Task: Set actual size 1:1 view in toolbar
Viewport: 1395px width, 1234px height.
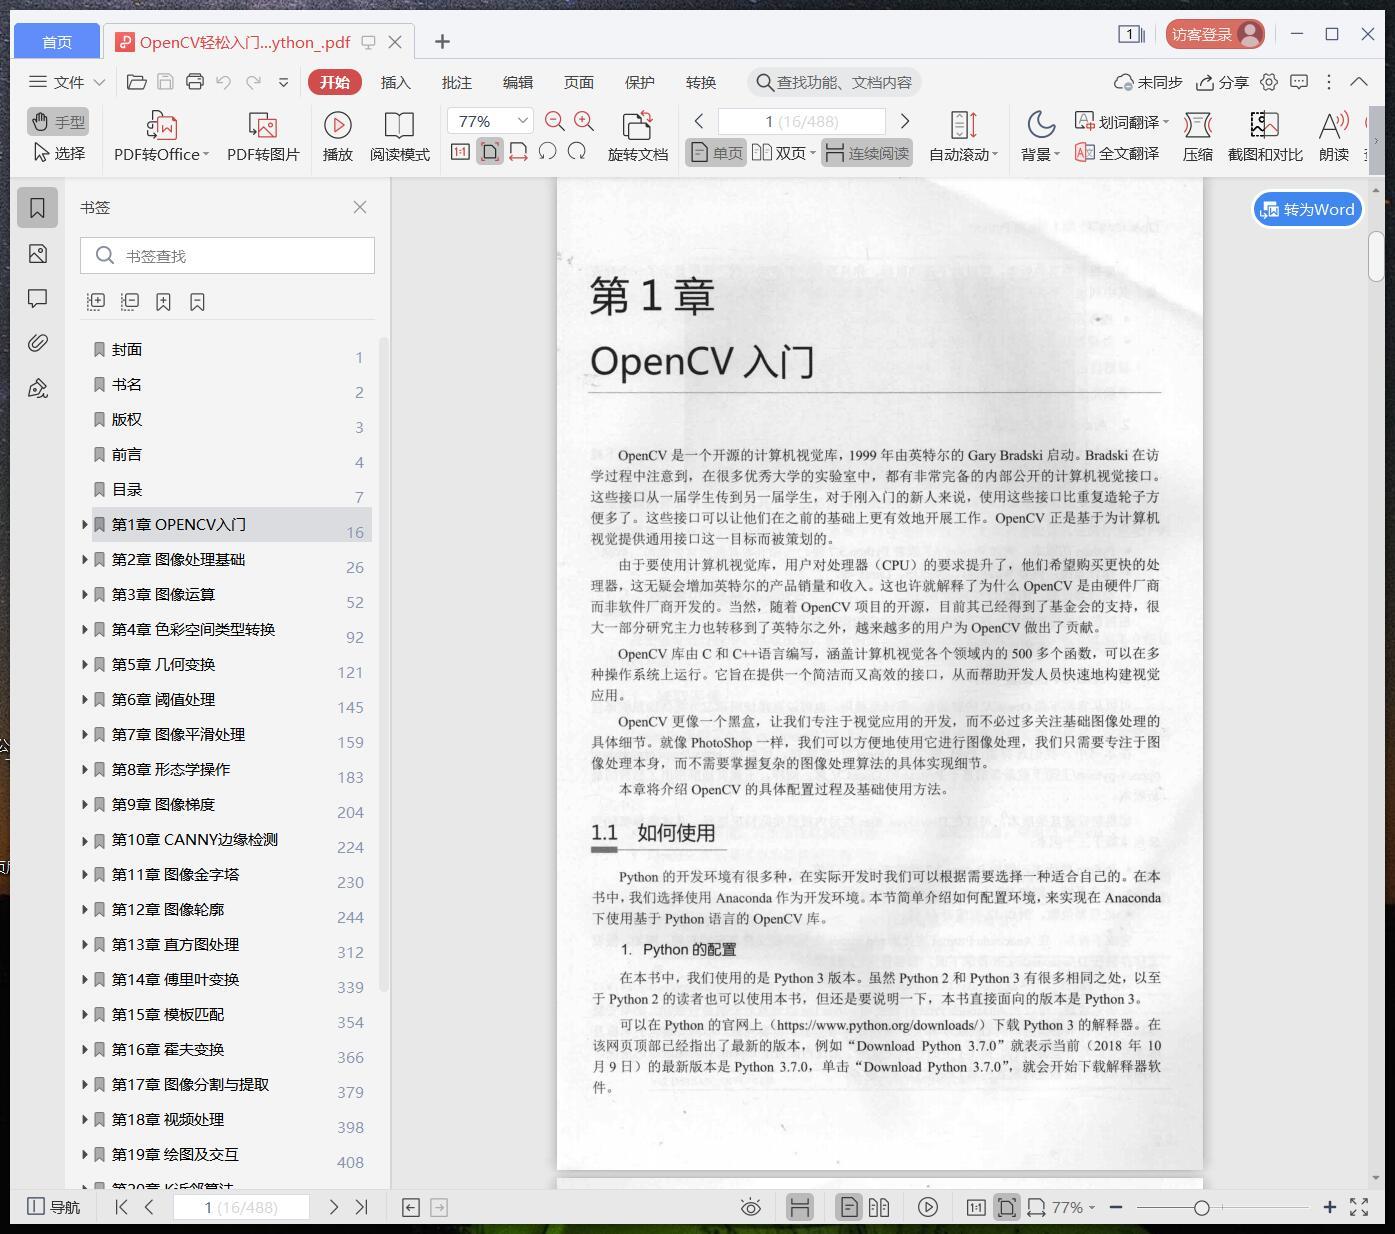Action: point(460,152)
